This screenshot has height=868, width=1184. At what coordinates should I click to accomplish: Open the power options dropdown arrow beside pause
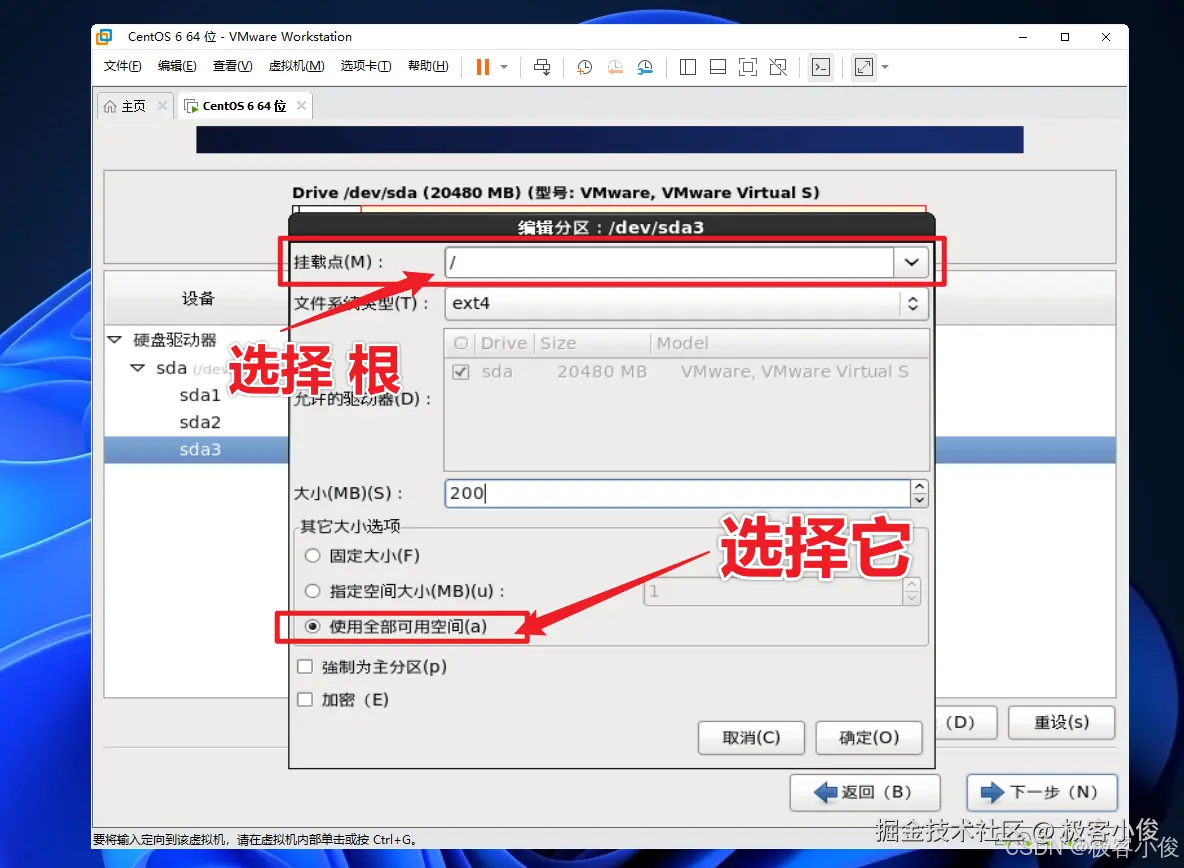tap(504, 67)
